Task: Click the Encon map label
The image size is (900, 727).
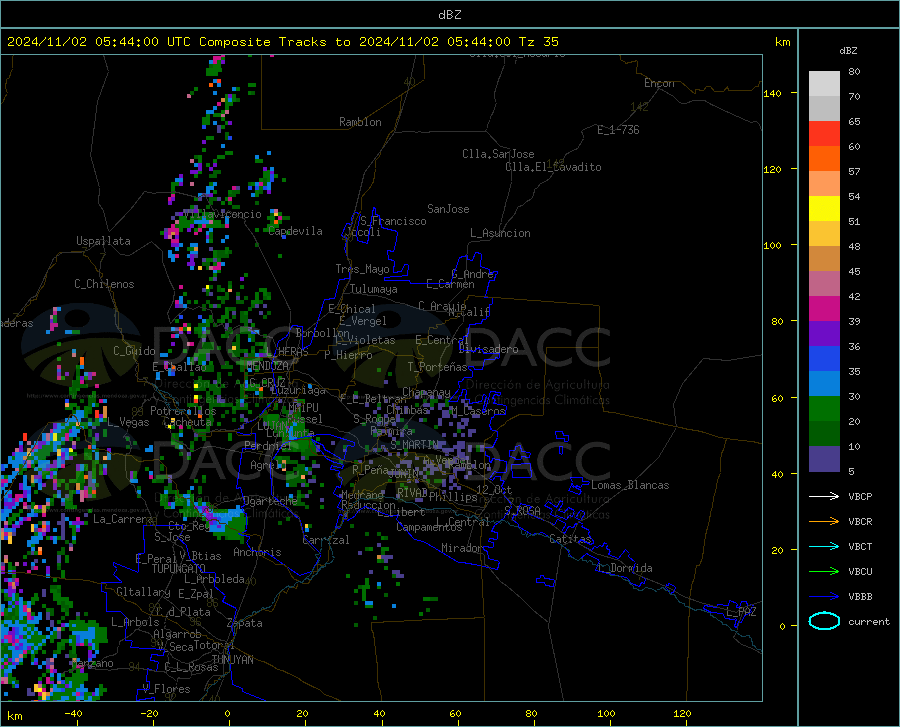Action: click(659, 83)
